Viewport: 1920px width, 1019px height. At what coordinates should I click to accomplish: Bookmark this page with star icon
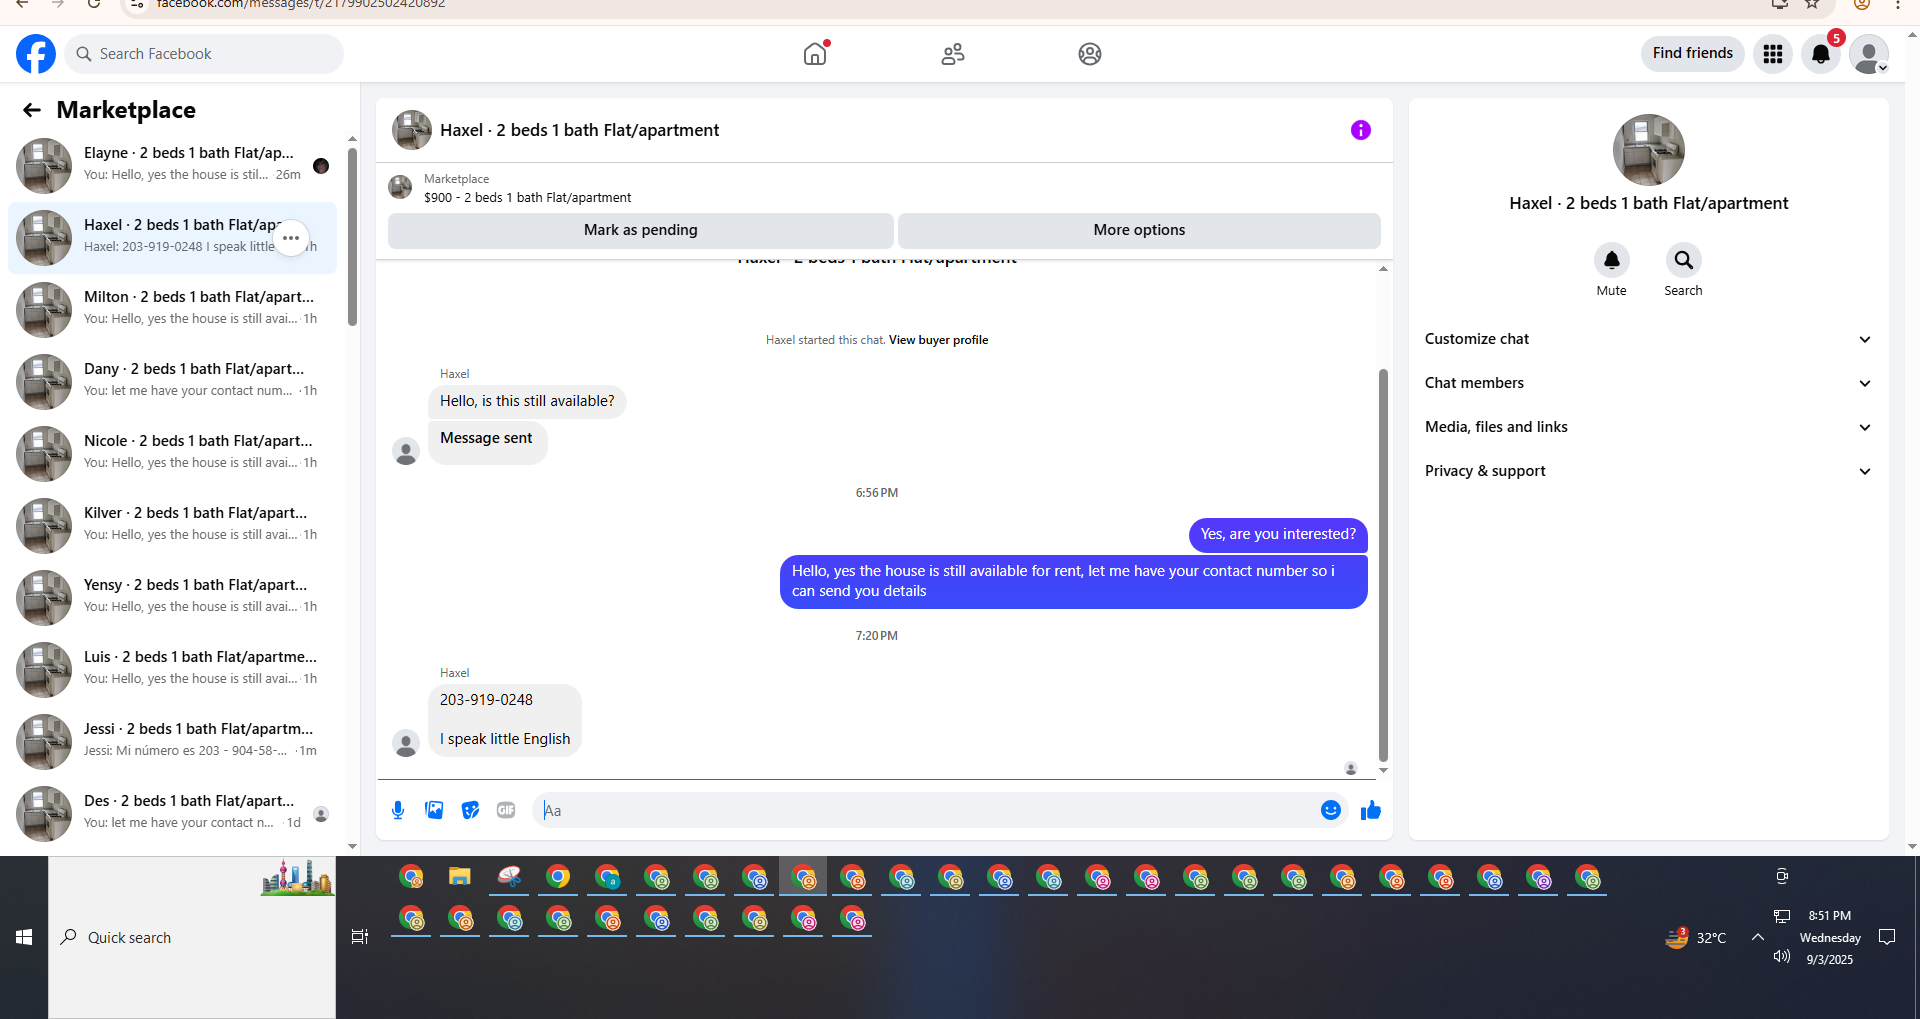1812,4
